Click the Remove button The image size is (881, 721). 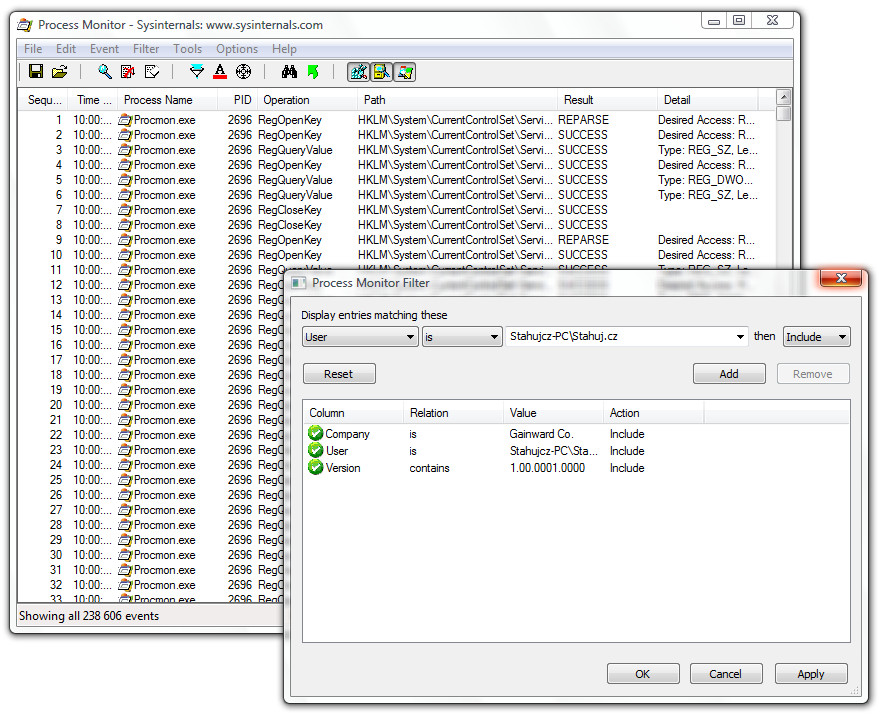click(x=813, y=374)
